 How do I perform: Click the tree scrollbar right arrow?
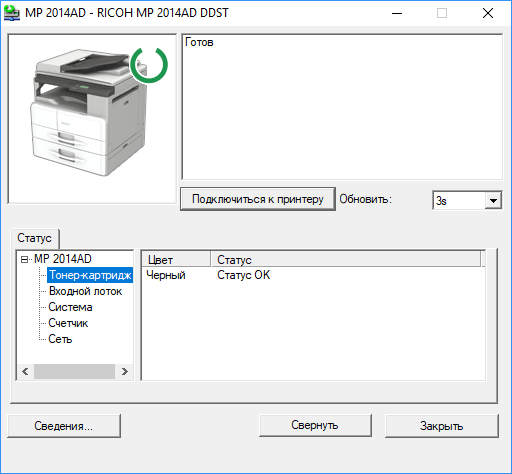tap(124, 371)
